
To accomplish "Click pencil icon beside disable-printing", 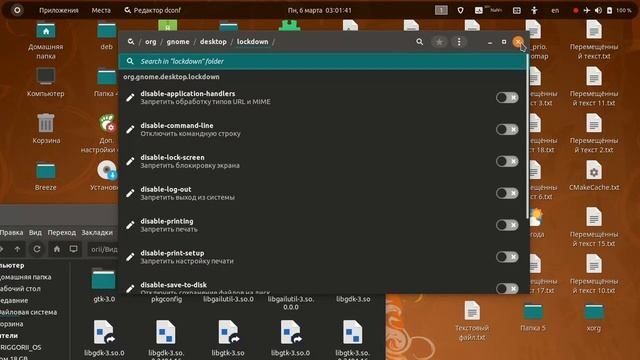I will tap(130, 225).
